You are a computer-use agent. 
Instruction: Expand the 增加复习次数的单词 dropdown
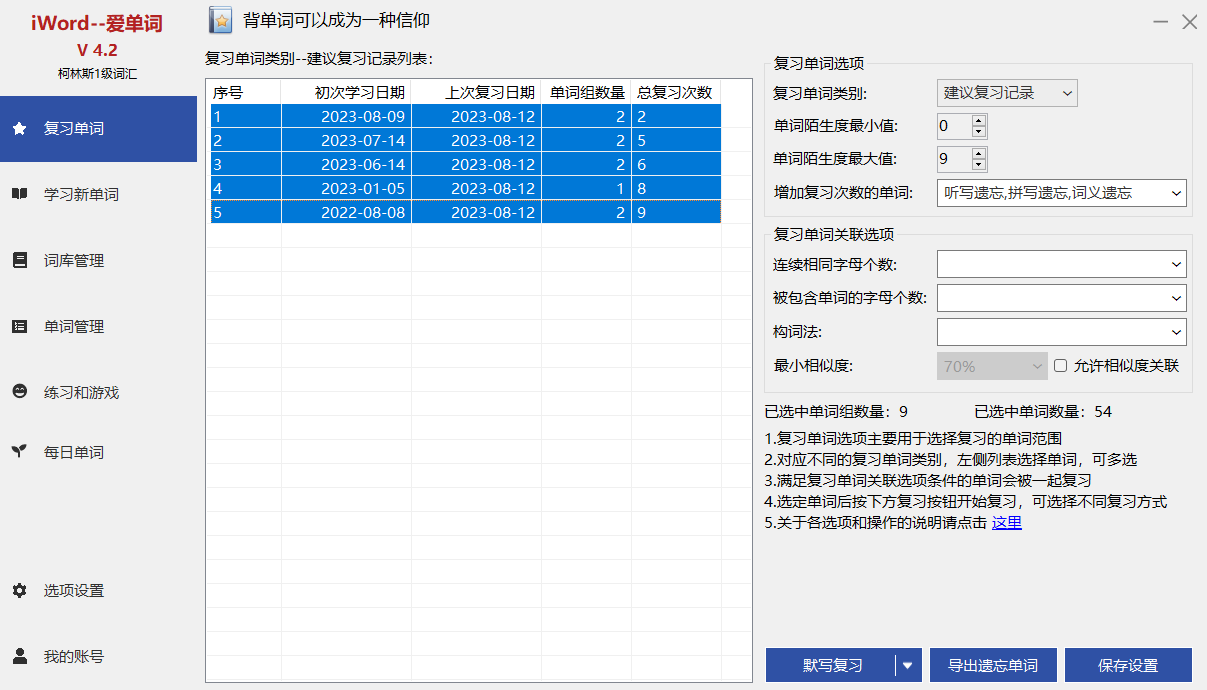coord(1061,193)
